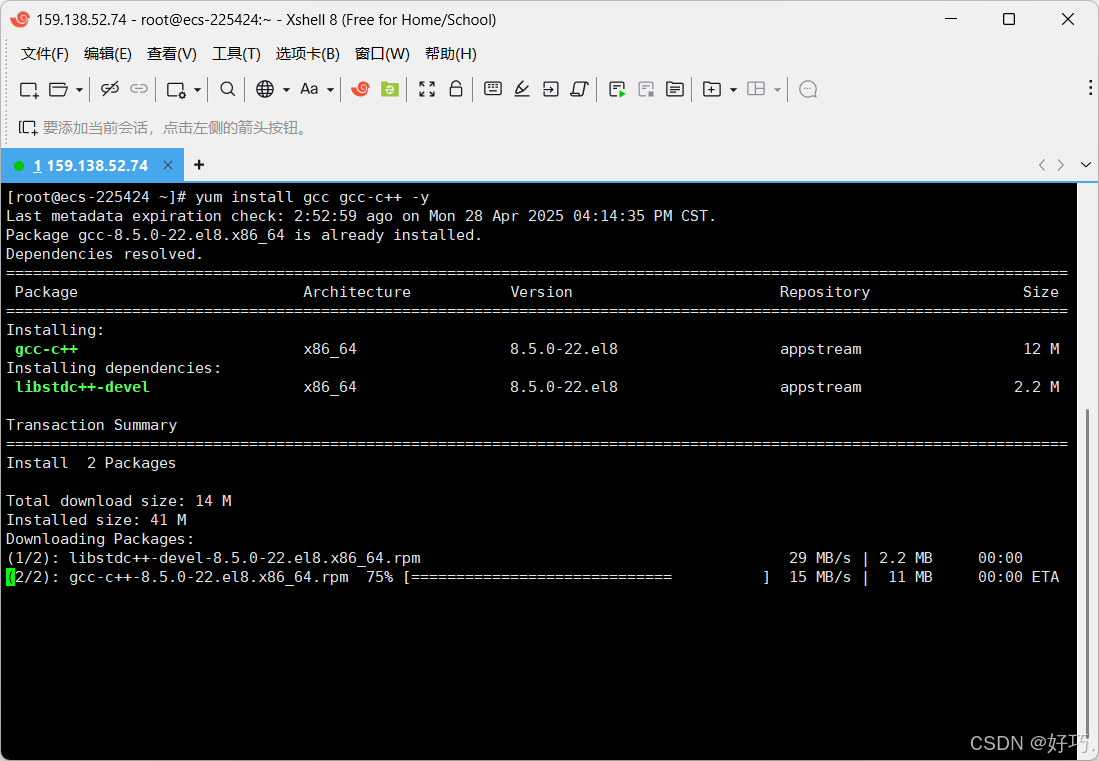Open the log viewer document icon
The image size is (1099, 761).
675,89
